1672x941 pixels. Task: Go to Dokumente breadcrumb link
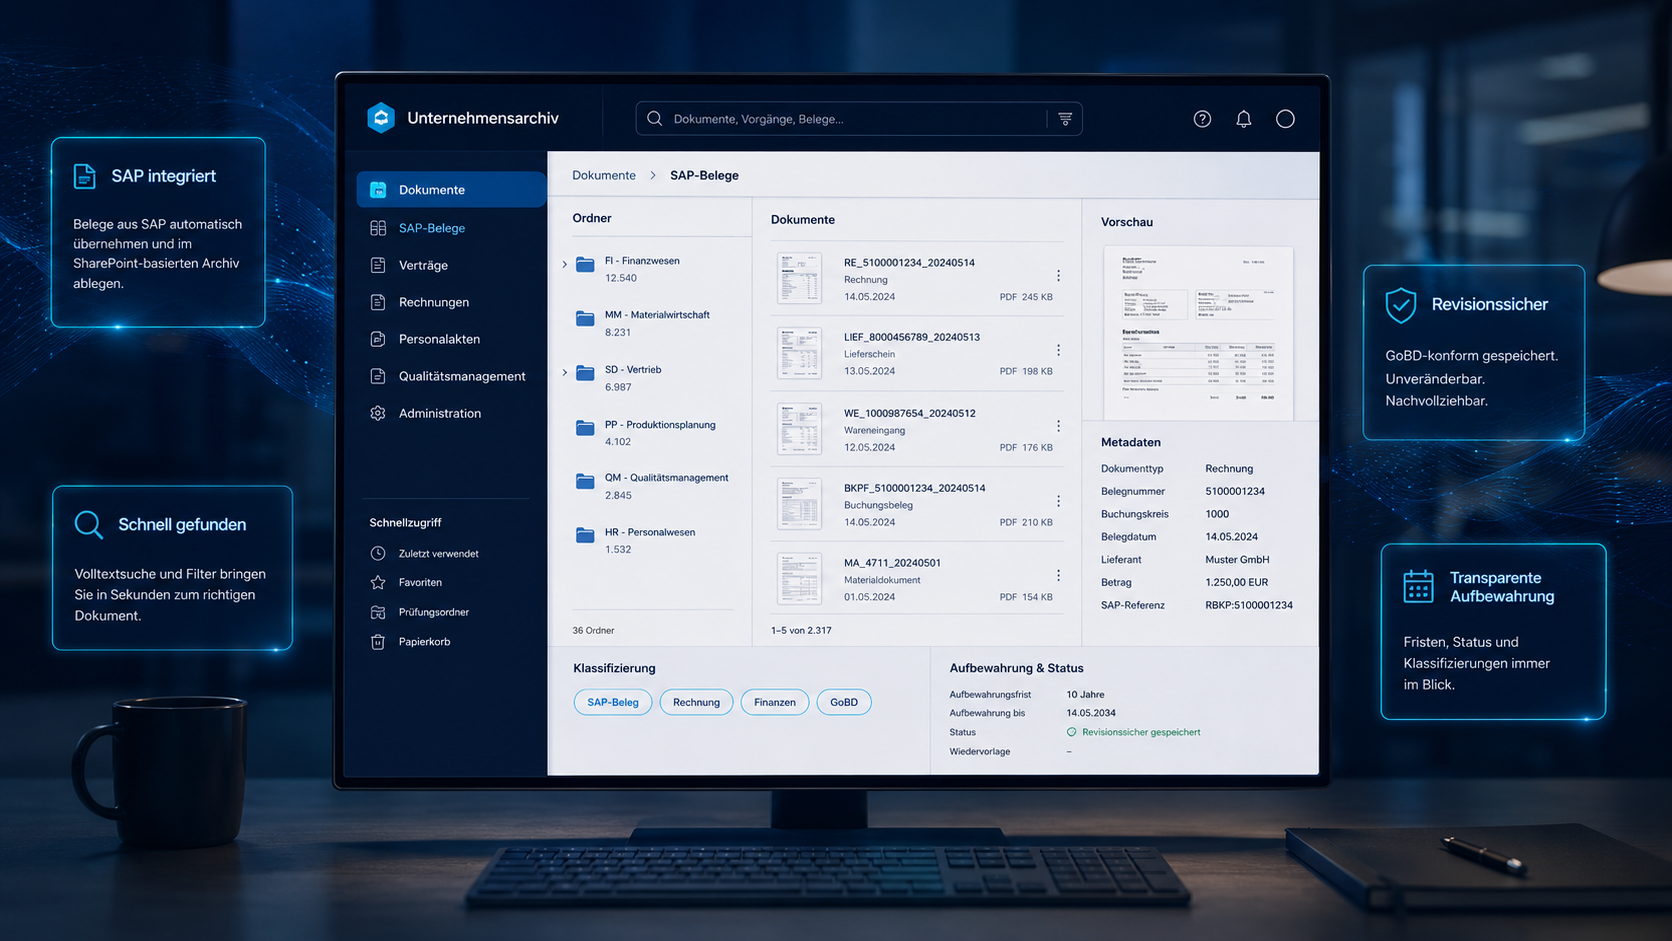[x=604, y=175]
